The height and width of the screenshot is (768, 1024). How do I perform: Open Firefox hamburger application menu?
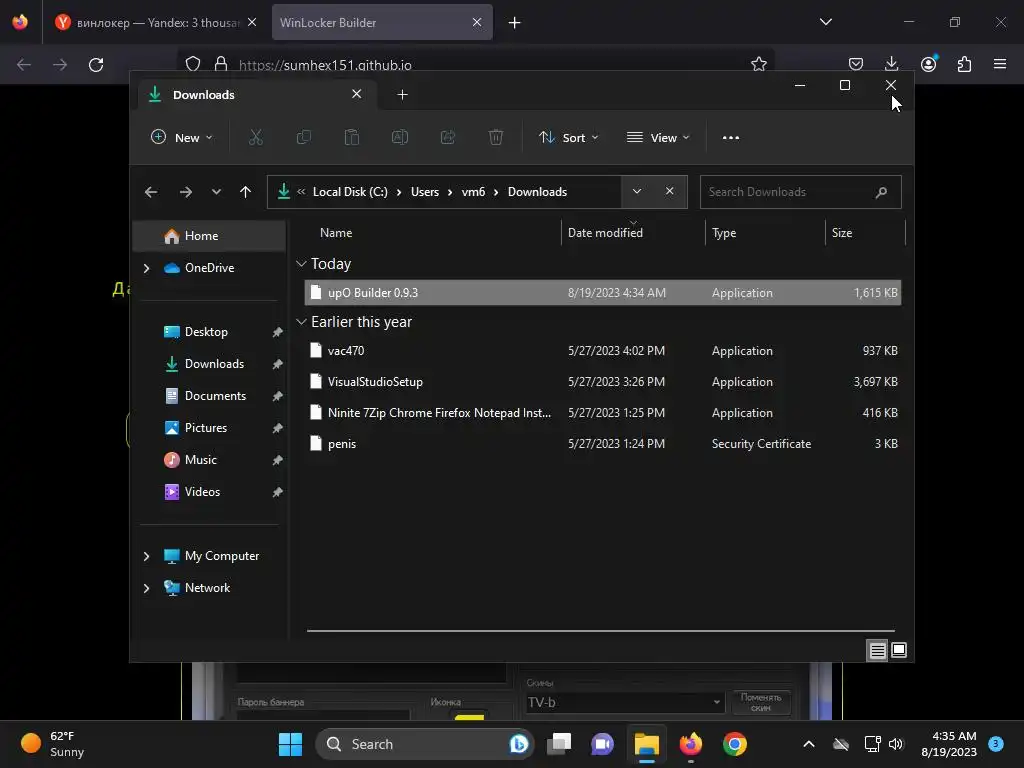point(1000,64)
